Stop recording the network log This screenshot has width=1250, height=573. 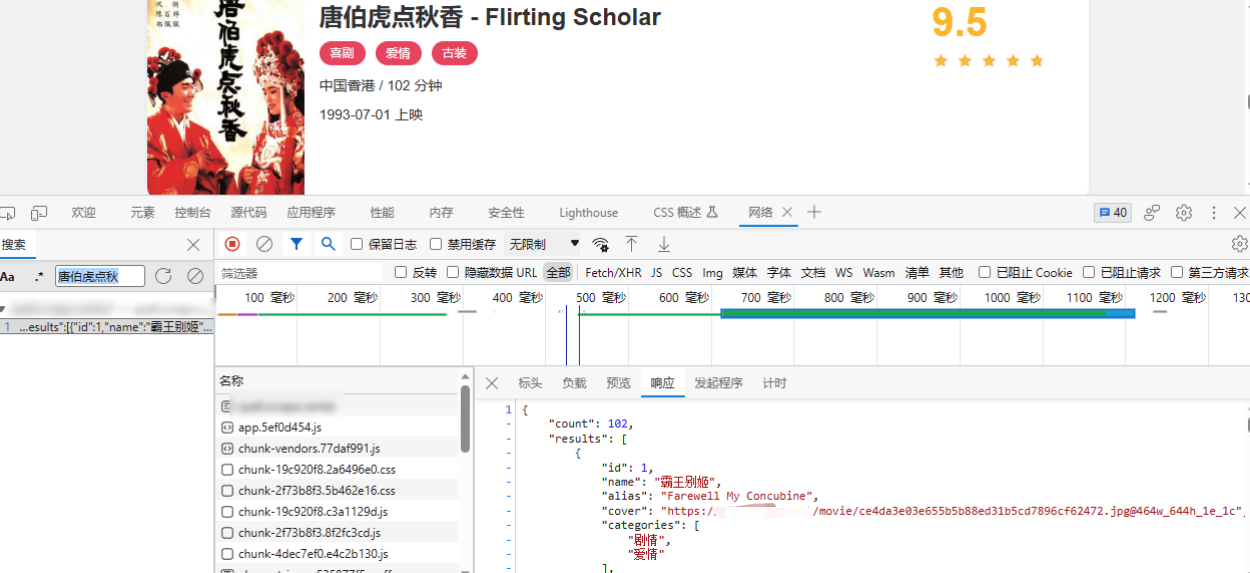tap(232, 244)
